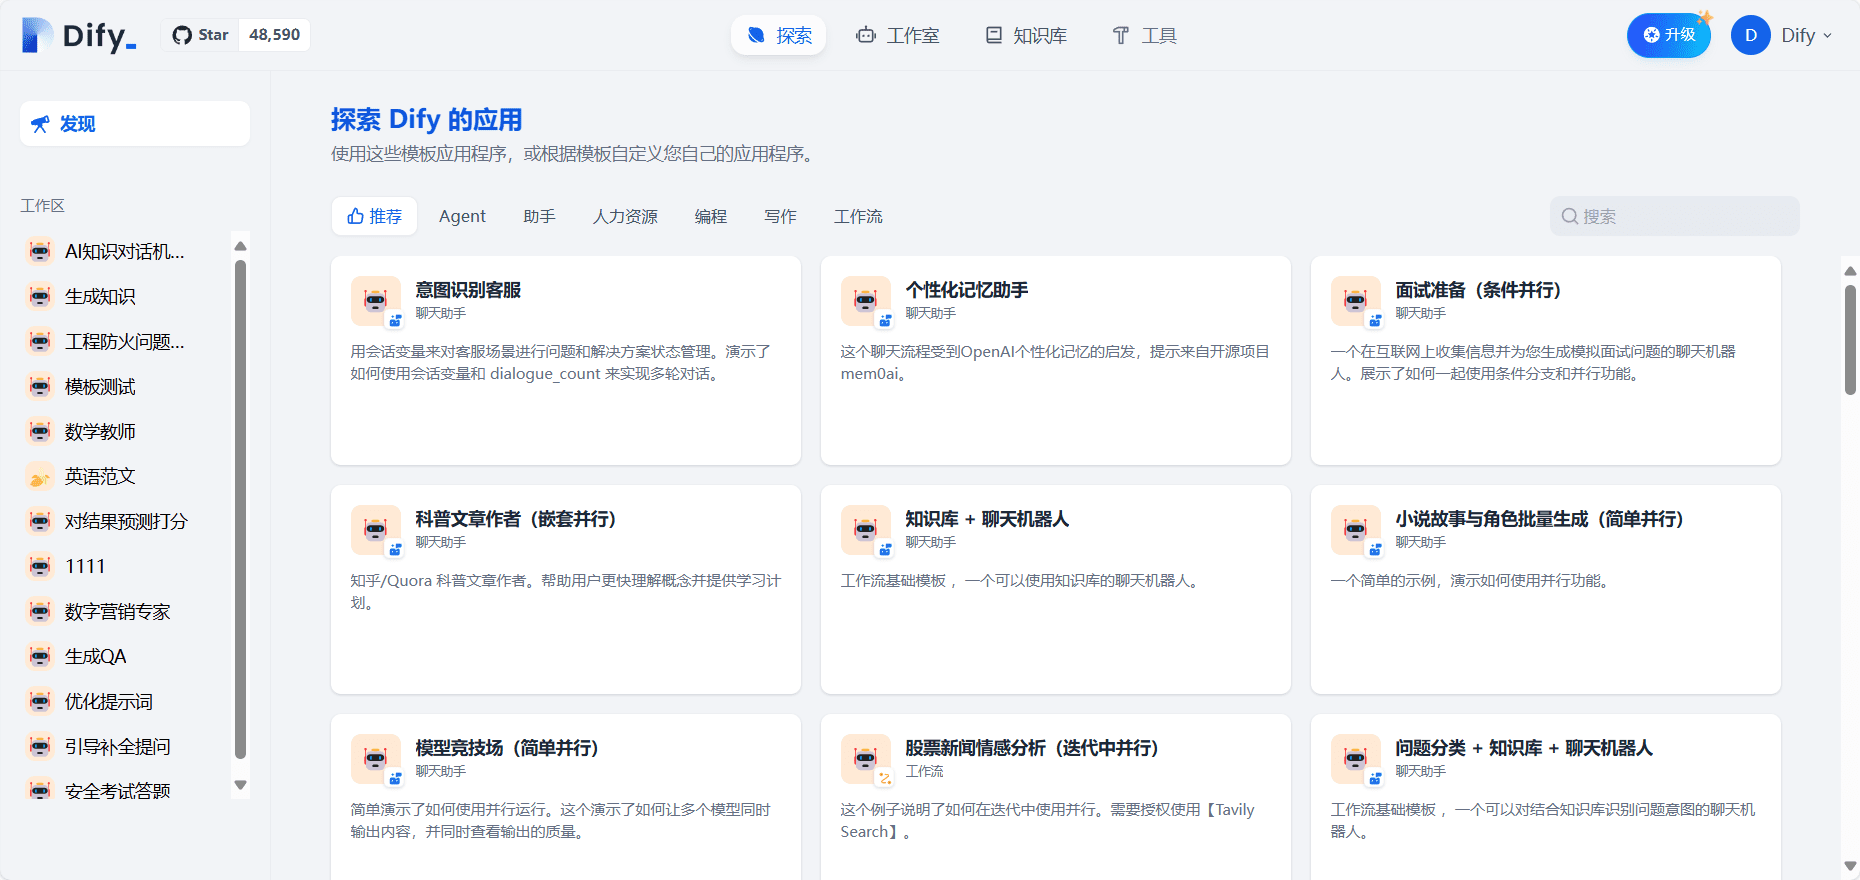Screen dimensions: 1860x880
Task: Click the 48,590 star count
Action: click(275, 35)
